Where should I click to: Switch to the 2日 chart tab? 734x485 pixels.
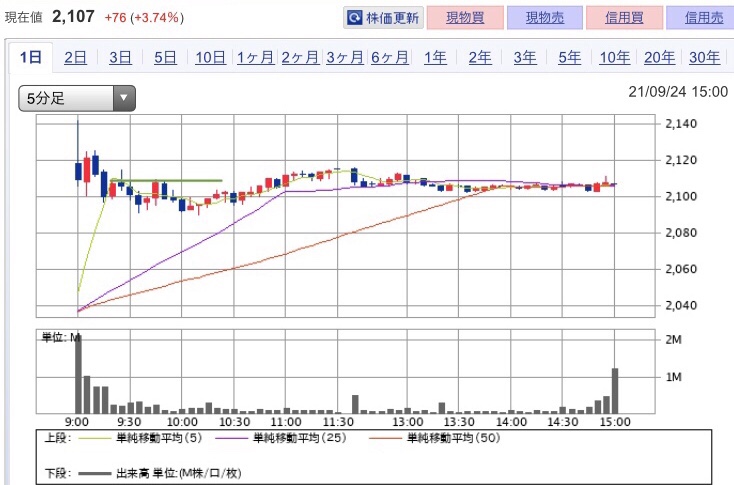click(x=75, y=58)
